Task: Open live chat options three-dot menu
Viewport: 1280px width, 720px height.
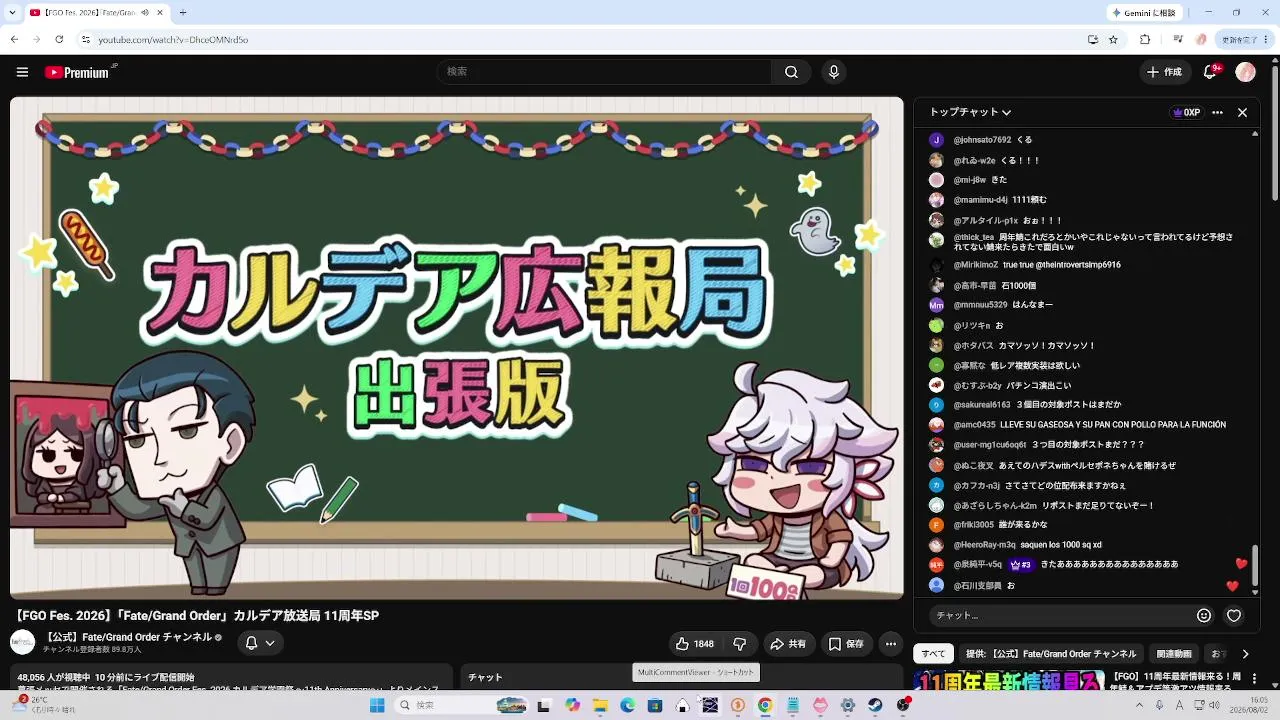Action: pos(1217,113)
